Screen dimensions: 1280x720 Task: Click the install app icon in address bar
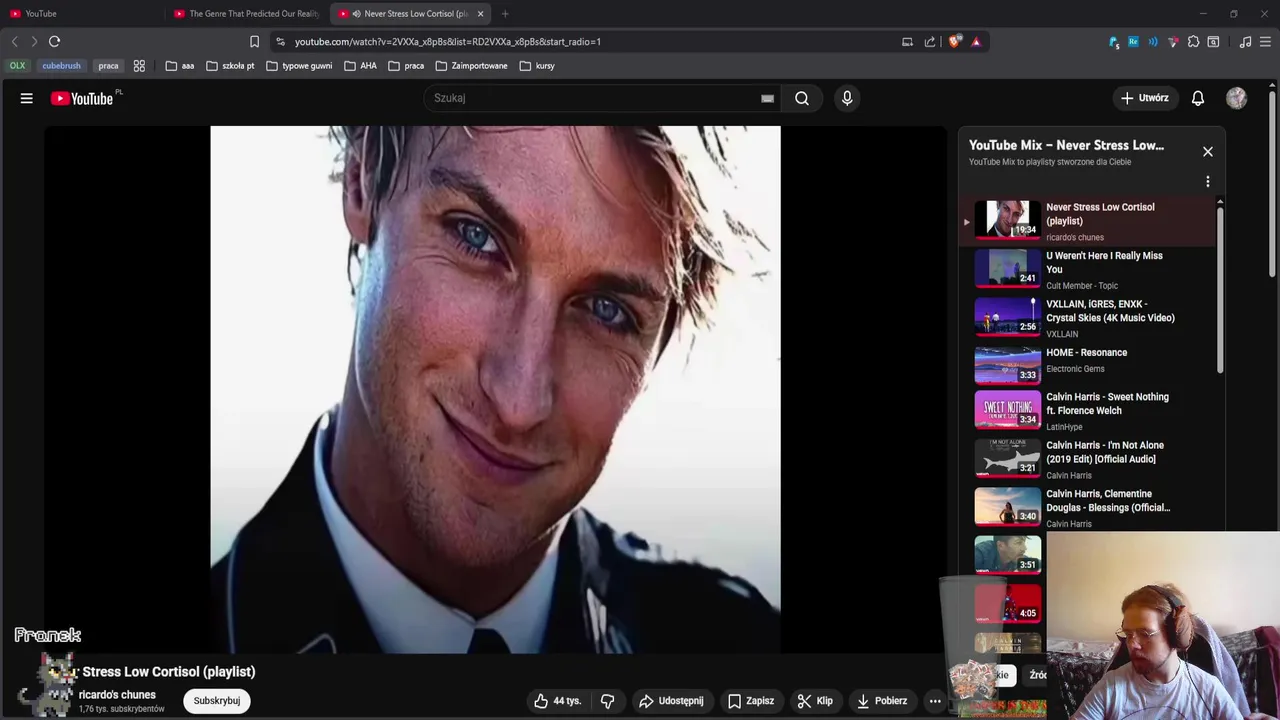click(907, 42)
